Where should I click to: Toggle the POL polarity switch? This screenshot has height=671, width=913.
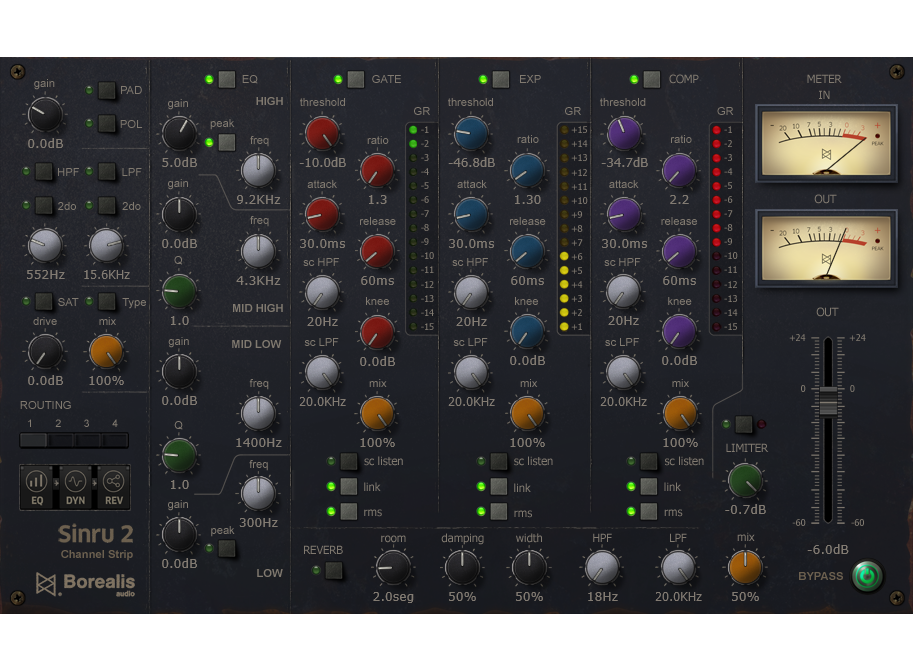click(107, 123)
